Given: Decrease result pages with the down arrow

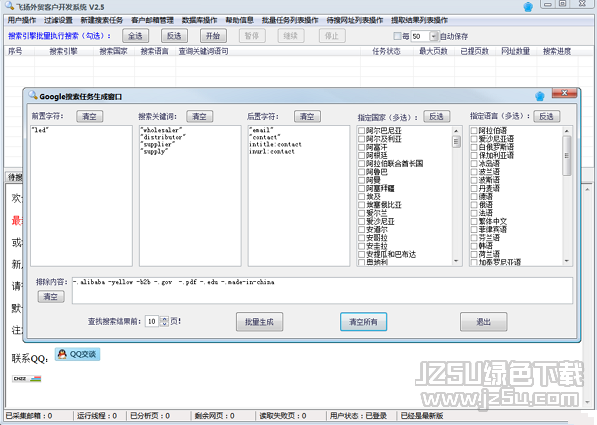Looking at the screenshot, I should click(x=164, y=324).
